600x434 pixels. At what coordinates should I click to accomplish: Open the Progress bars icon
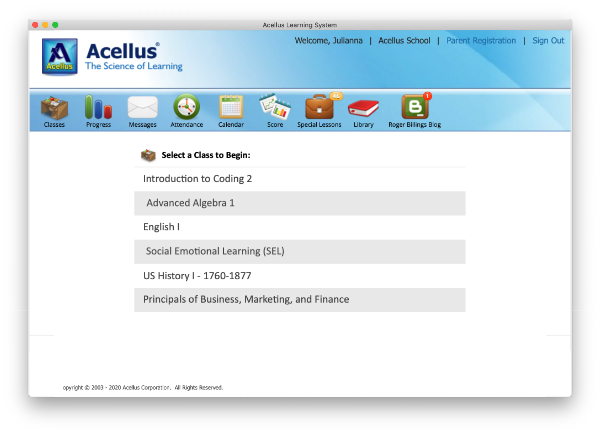98,107
